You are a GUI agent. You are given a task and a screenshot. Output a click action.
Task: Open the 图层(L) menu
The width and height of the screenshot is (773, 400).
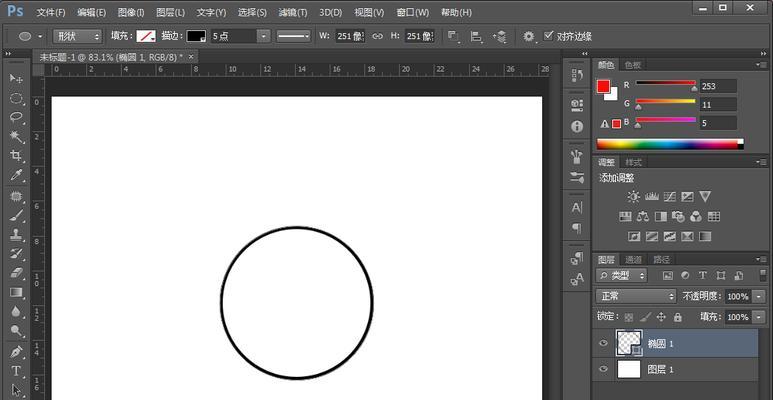point(171,12)
